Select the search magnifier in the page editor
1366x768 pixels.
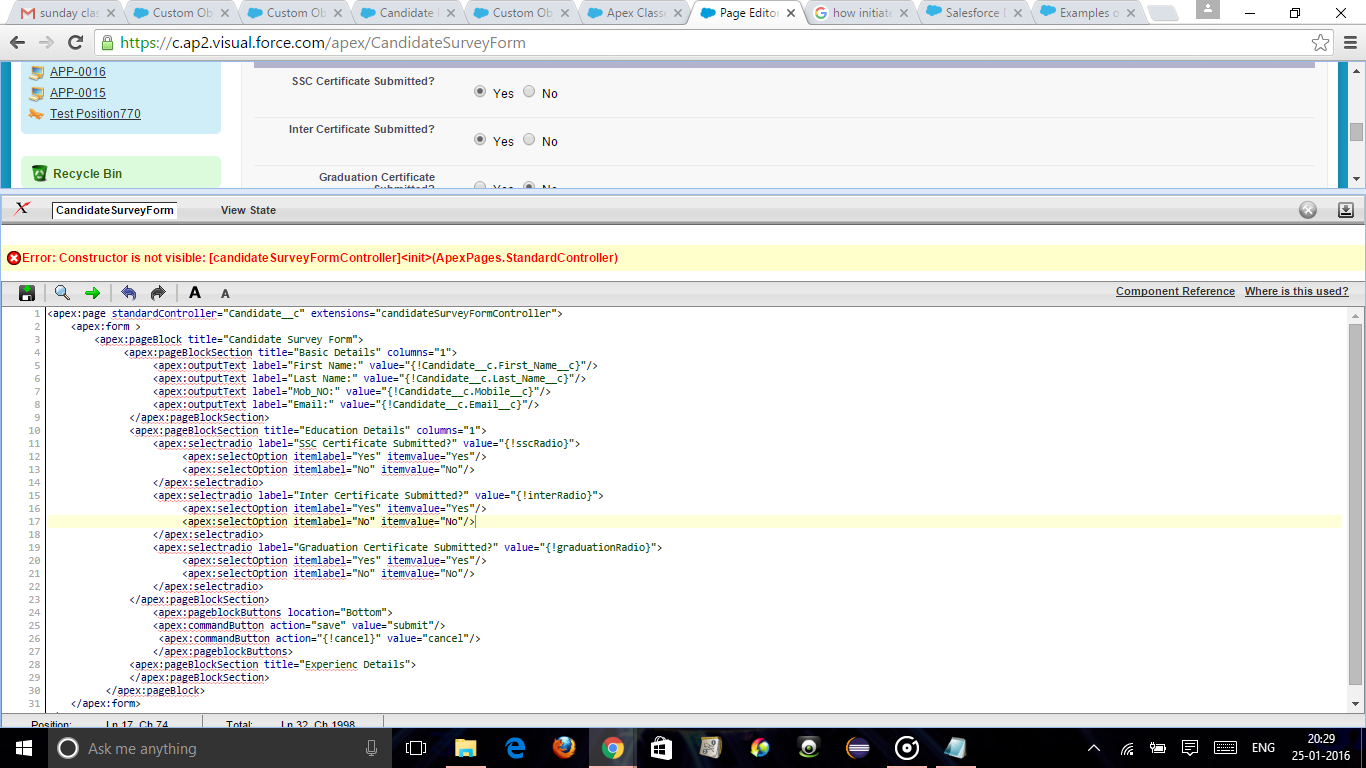tap(60, 292)
